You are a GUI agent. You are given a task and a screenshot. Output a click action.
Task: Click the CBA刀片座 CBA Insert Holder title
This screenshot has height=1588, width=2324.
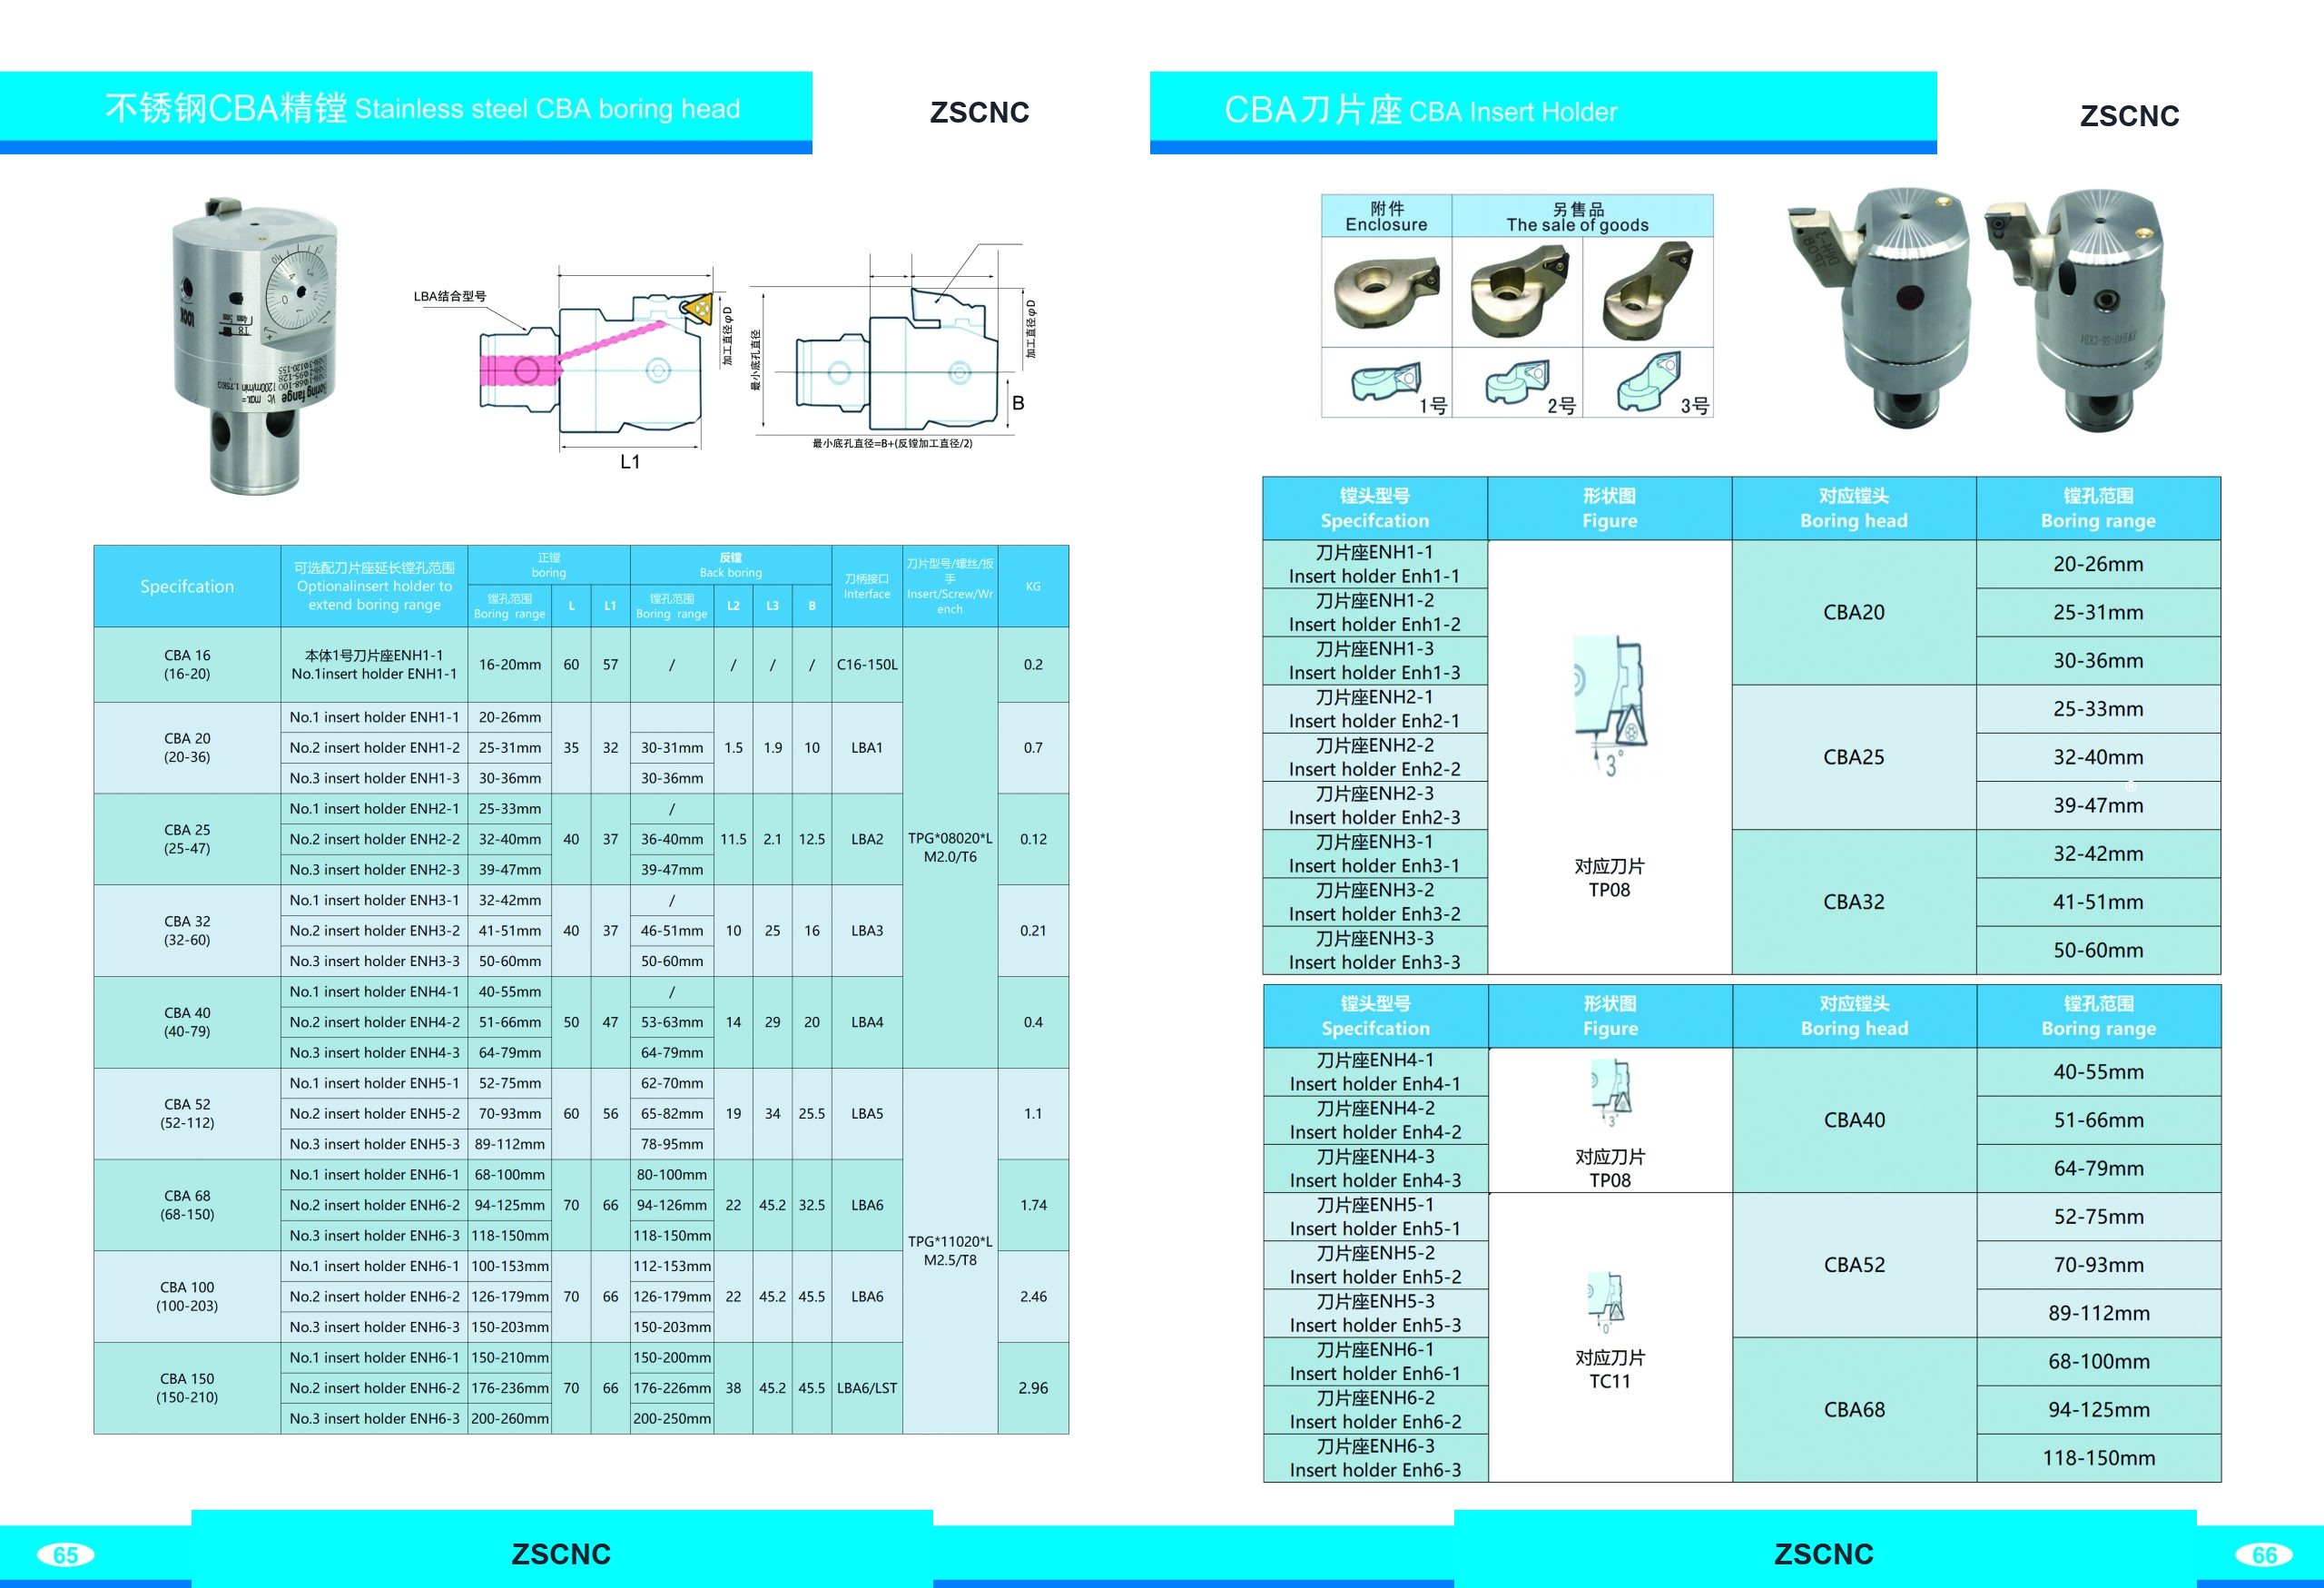(x=1420, y=110)
